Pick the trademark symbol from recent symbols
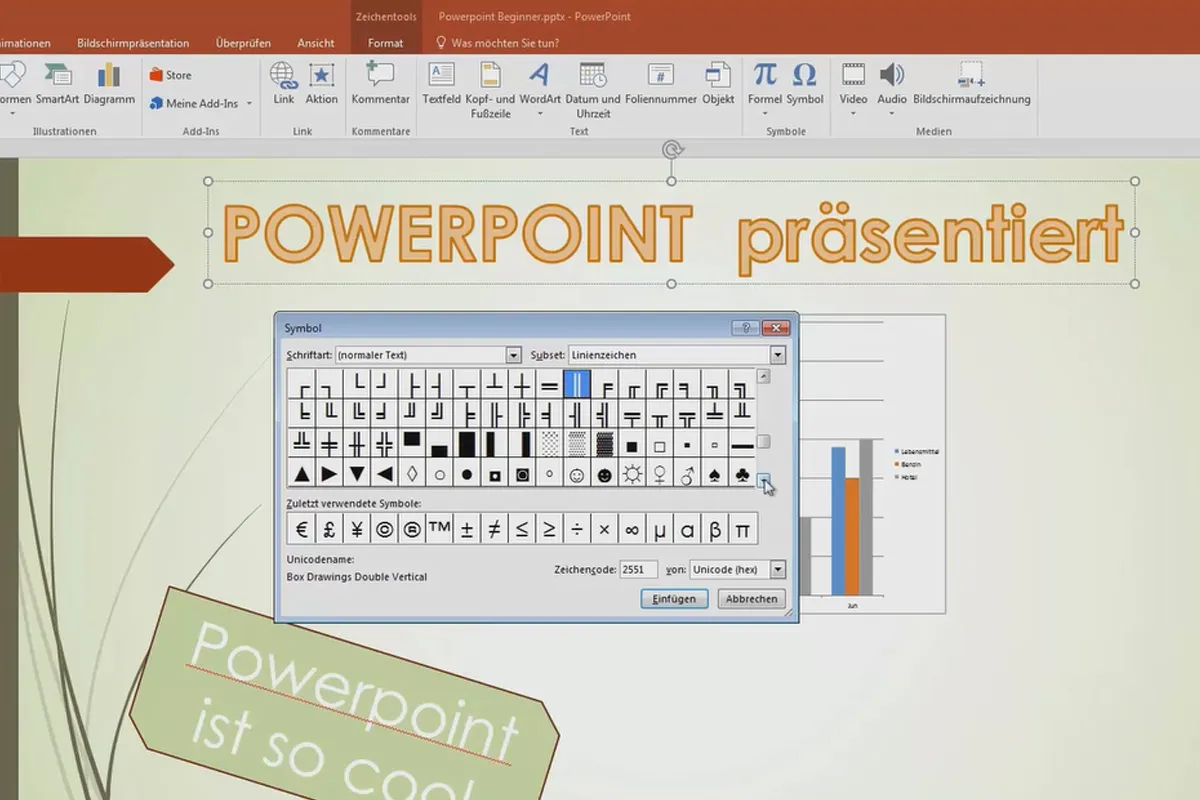 tap(439, 529)
